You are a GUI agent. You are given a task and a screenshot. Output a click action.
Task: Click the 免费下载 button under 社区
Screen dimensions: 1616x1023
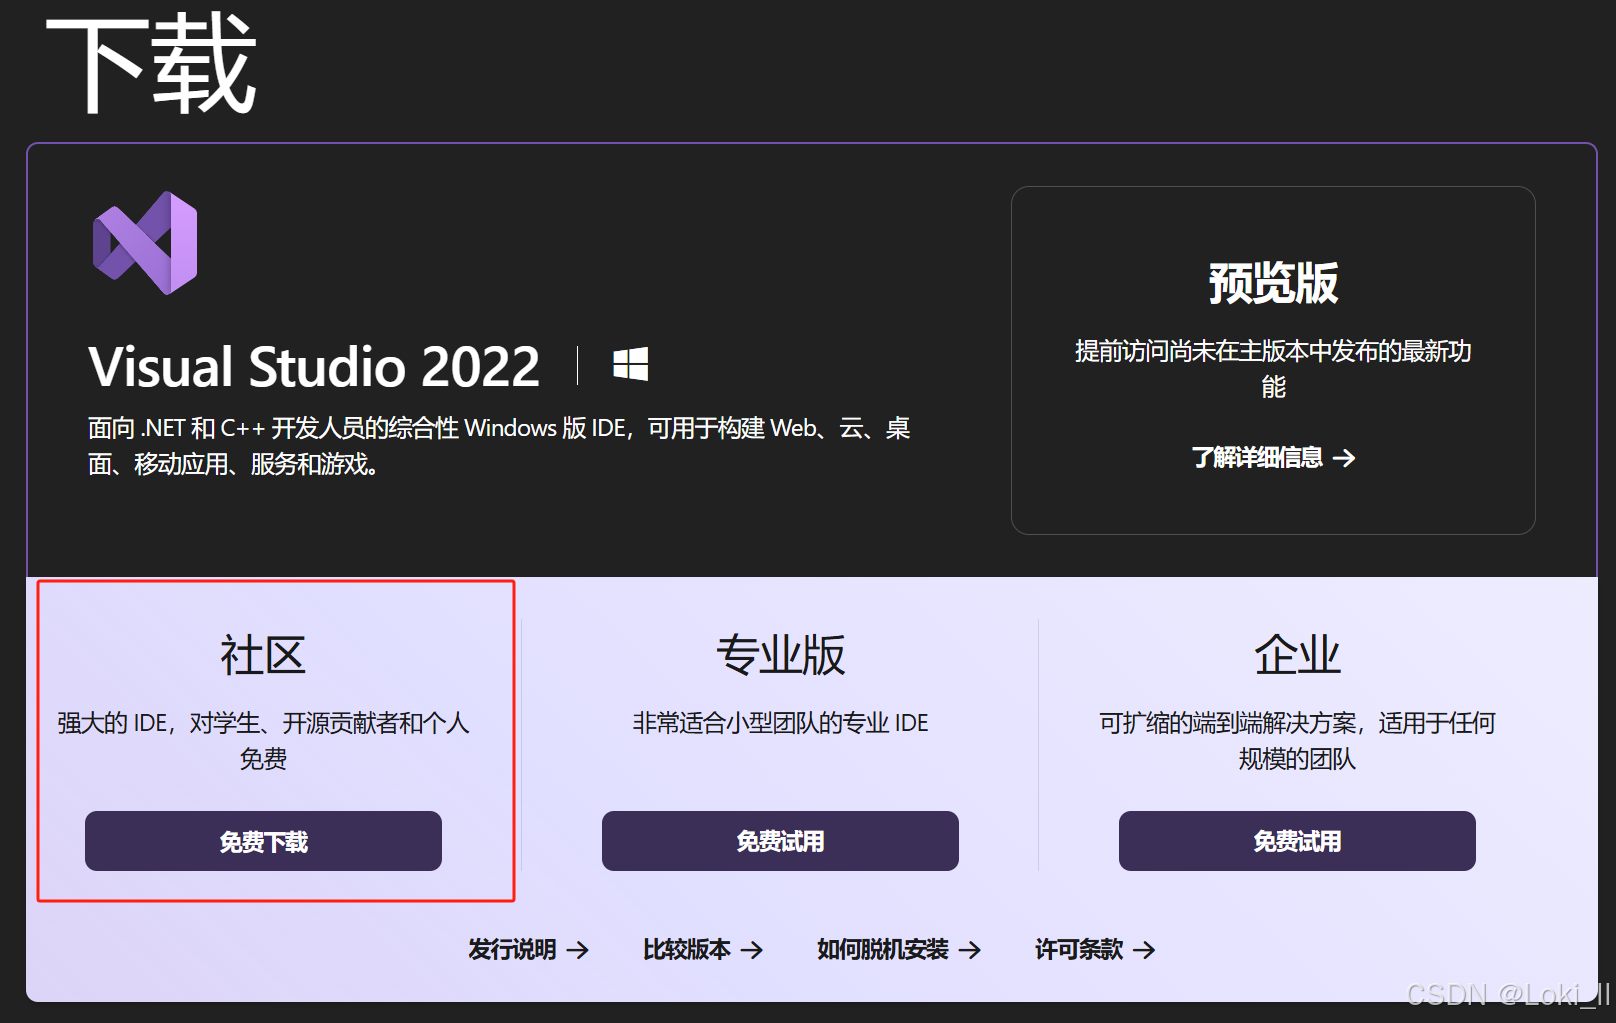(263, 841)
